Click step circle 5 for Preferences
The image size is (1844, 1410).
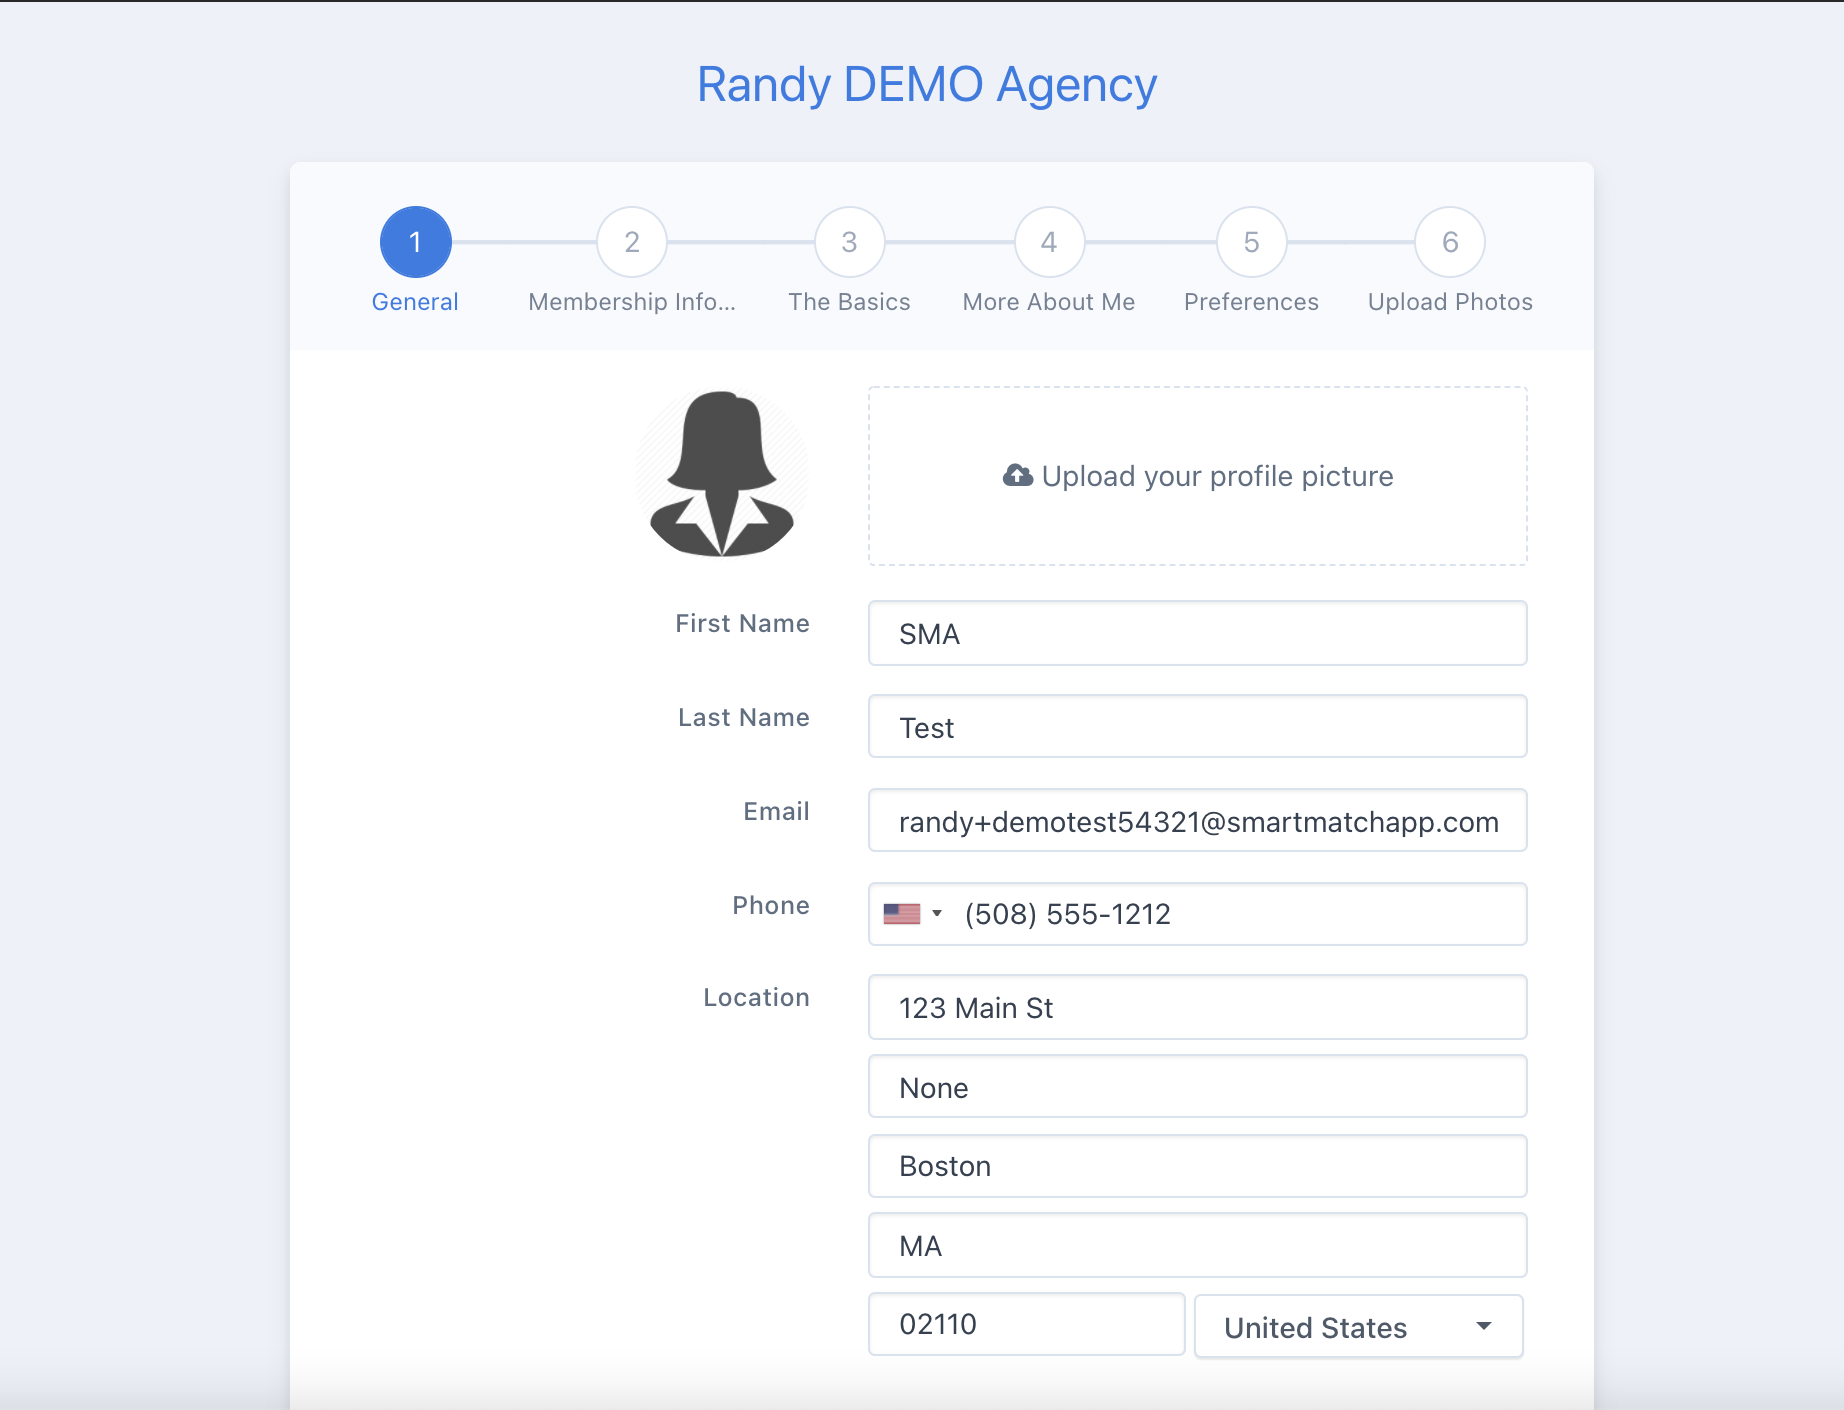tap(1251, 241)
